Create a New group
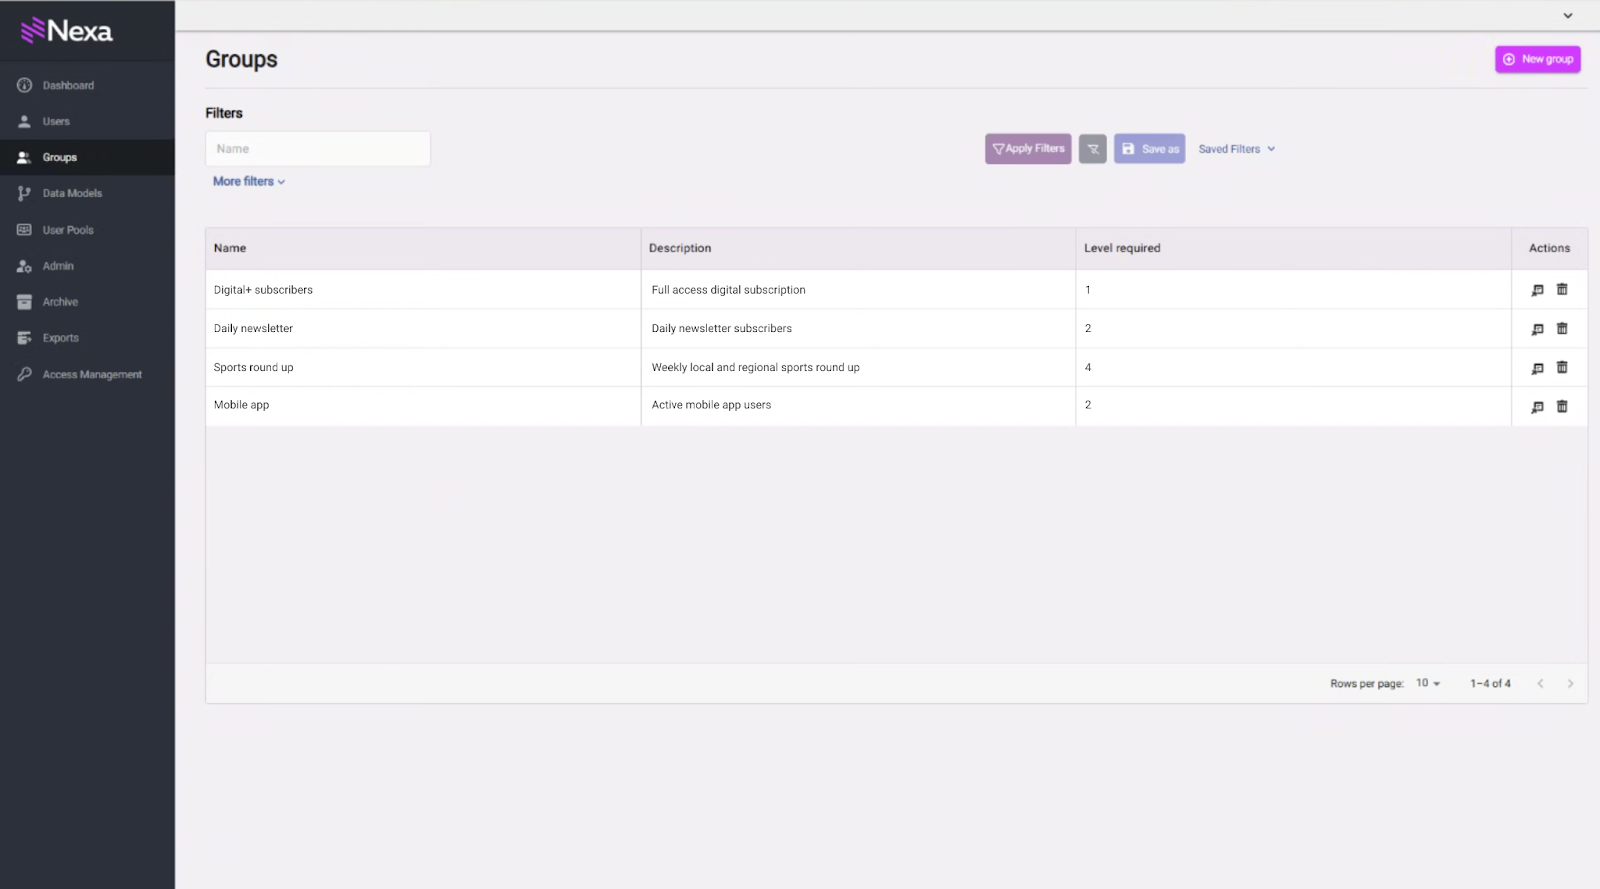This screenshot has height=889, width=1600. [1537, 60]
